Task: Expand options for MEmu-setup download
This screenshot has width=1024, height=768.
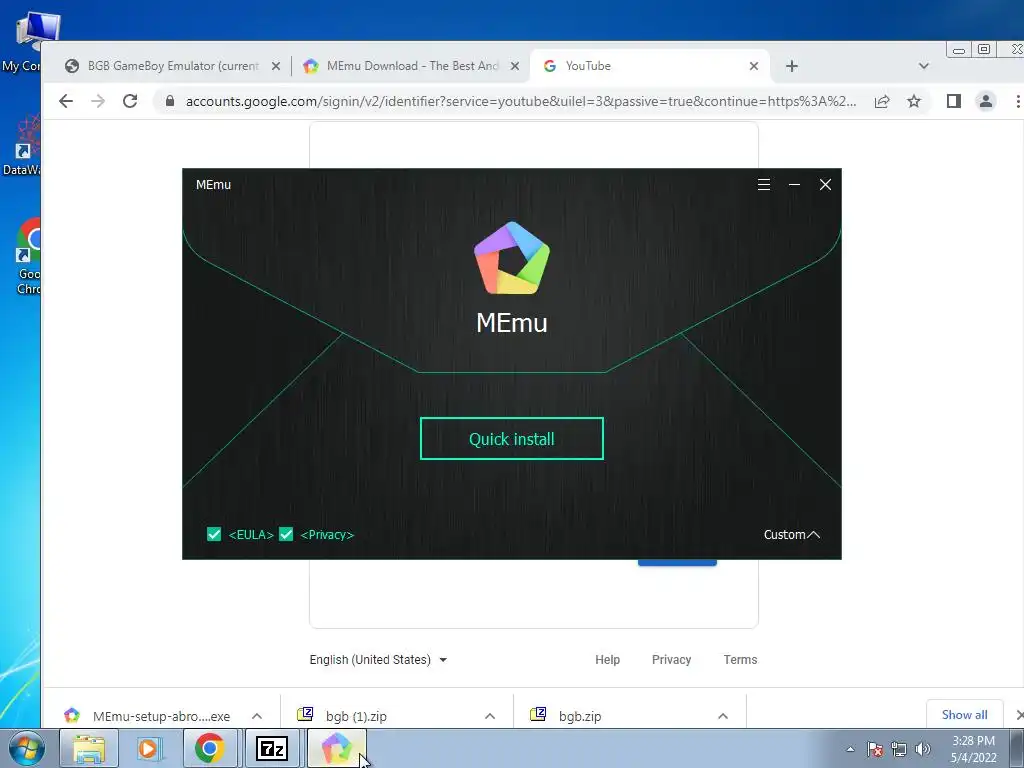Action: [x=257, y=716]
